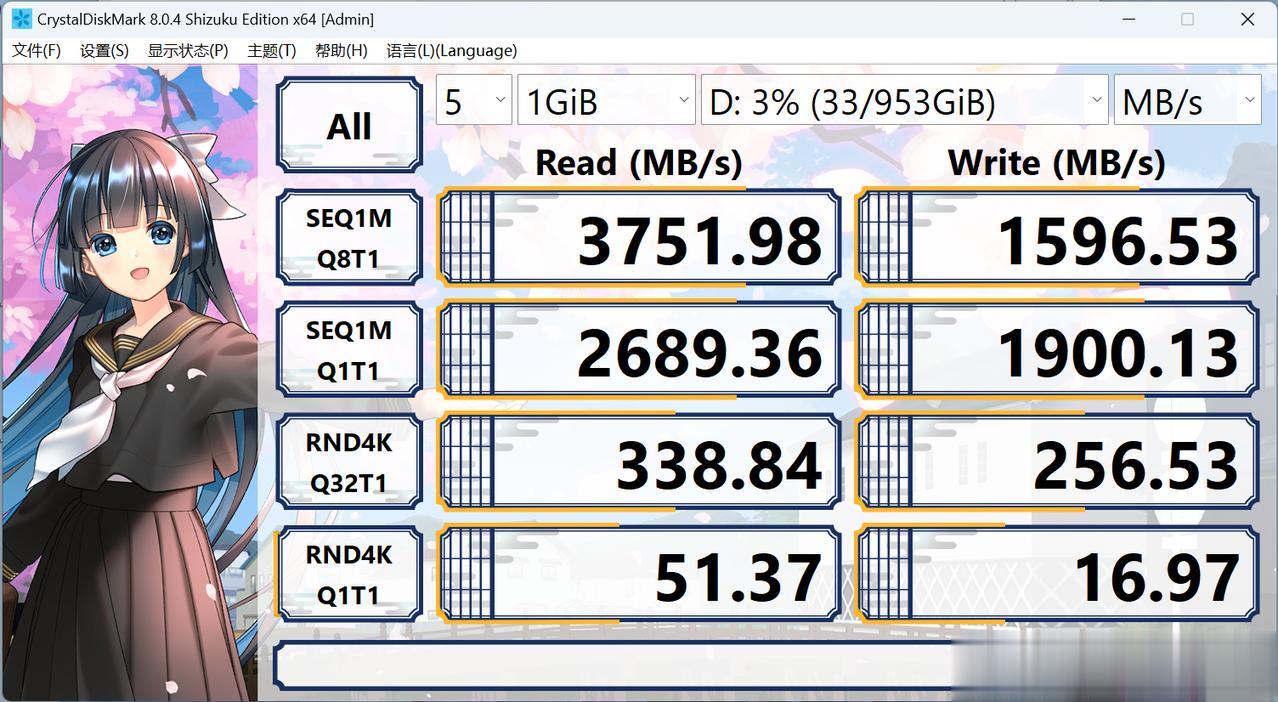Close the CrystalDiskMark window
1278x702 pixels.
(x=1247, y=19)
